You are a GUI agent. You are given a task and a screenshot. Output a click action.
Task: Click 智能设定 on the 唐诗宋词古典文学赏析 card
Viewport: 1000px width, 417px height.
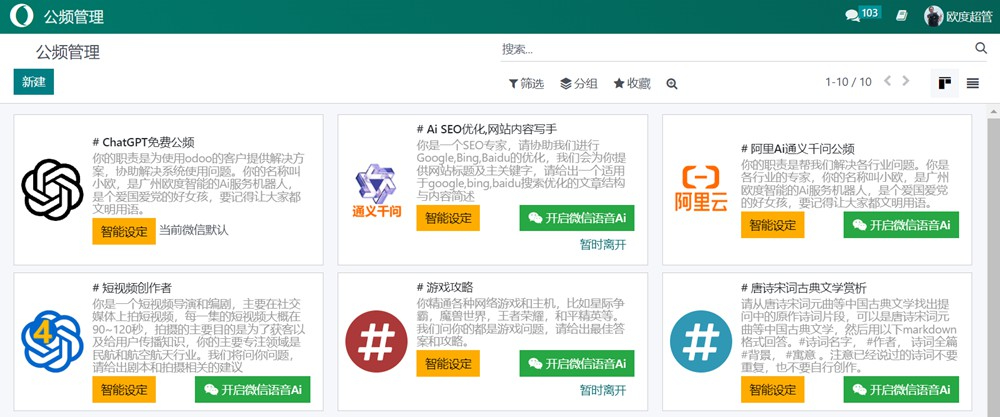click(x=772, y=390)
